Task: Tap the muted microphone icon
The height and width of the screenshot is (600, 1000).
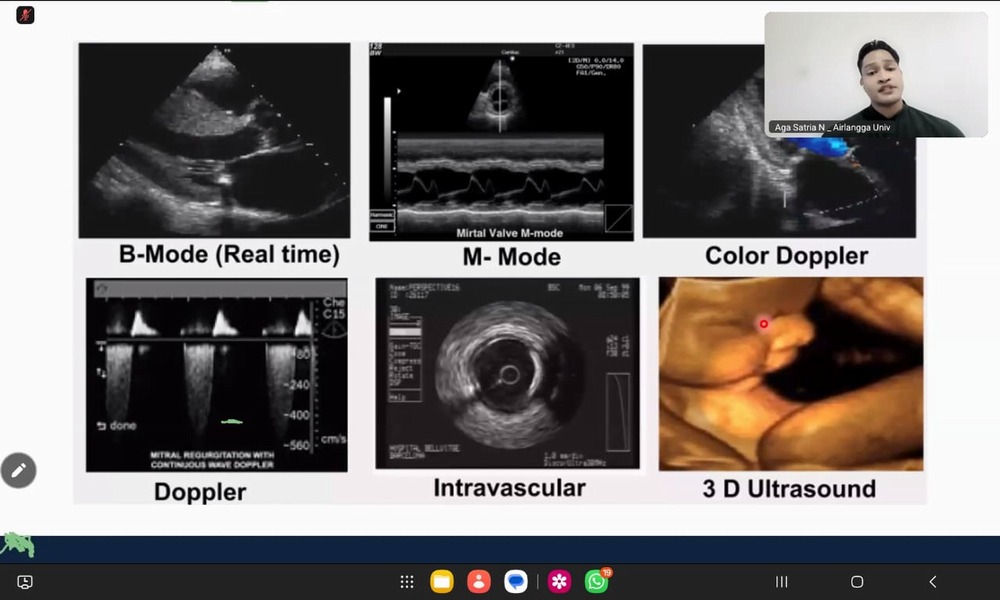Action: [x=25, y=15]
